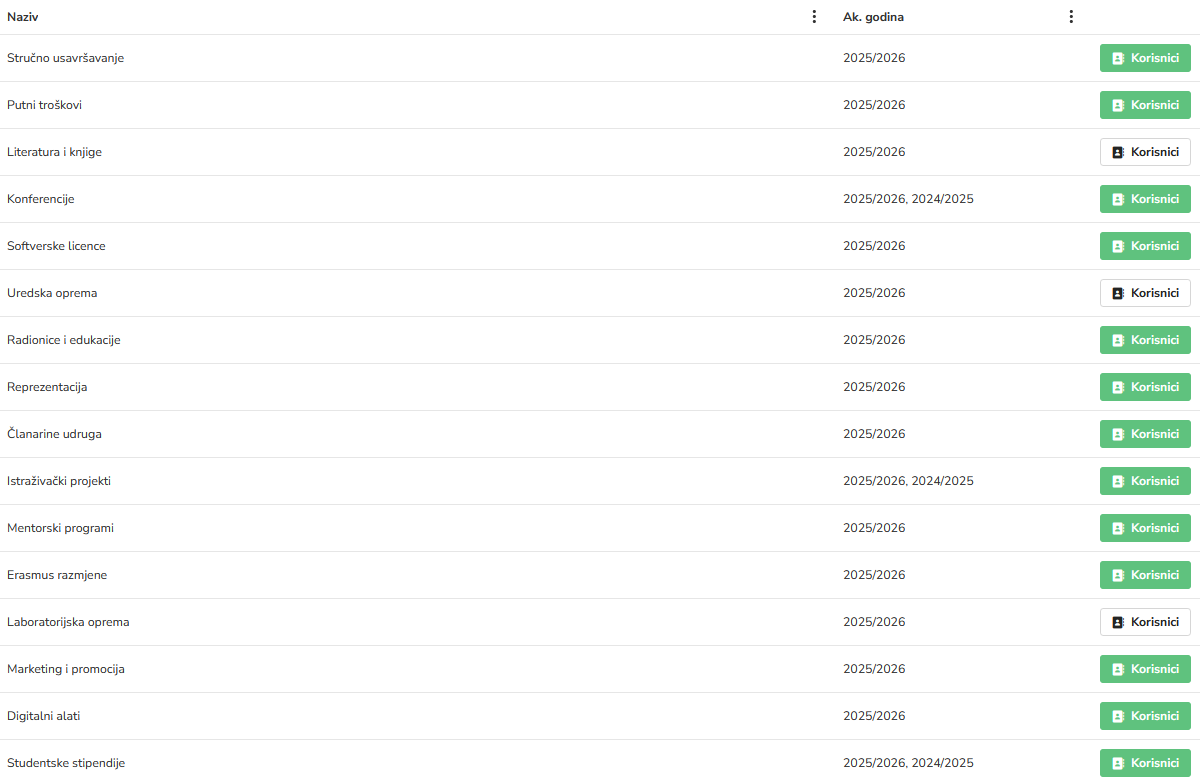1200x780 pixels.
Task: Open Korisnici for Erasmus razmjene
Action: coord(1145,575)
